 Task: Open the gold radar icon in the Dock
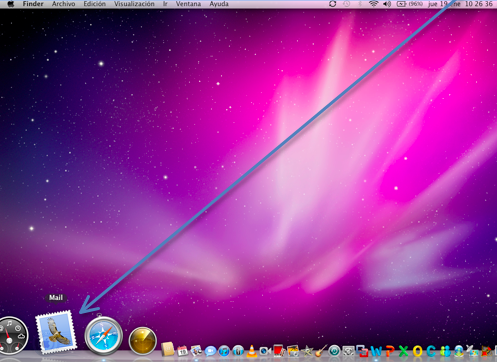143,340
